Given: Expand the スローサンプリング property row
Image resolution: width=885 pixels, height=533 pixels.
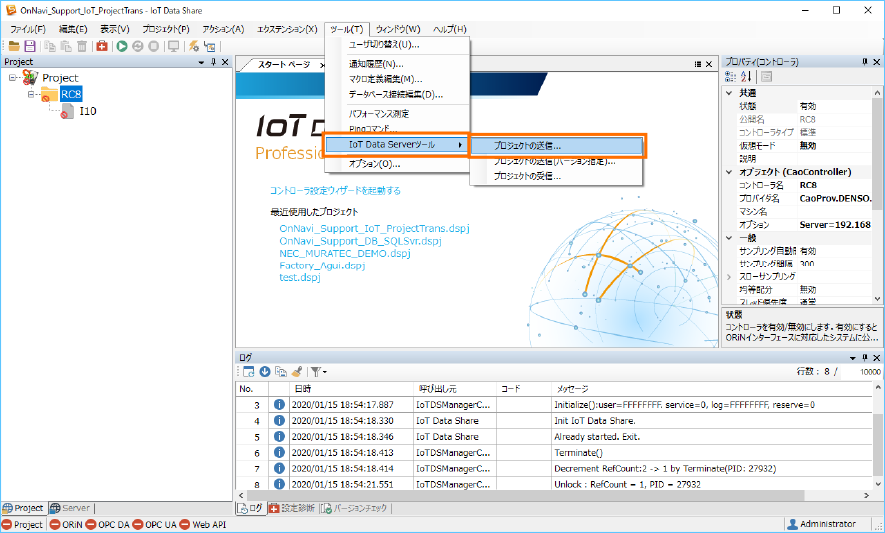Looking at the screenshot, I should point(729,275).
